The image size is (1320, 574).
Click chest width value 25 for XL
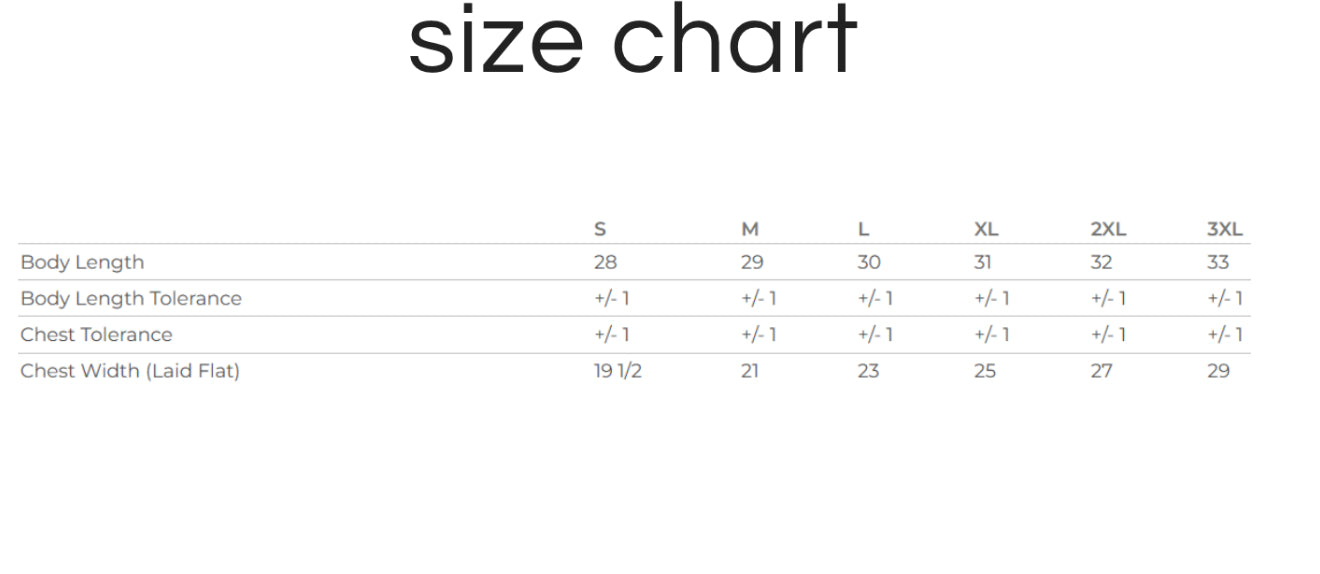(985, 371)
